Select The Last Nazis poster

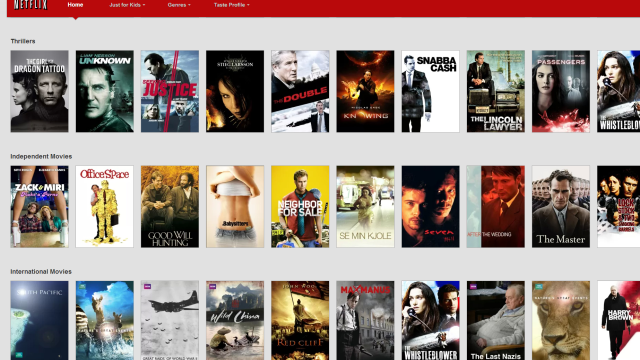496,320
